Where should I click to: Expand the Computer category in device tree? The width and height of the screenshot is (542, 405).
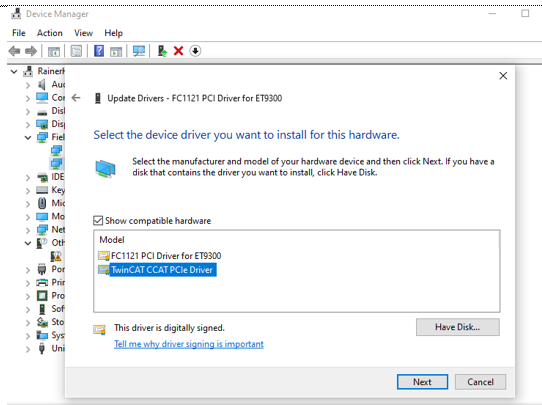(28, 98)
